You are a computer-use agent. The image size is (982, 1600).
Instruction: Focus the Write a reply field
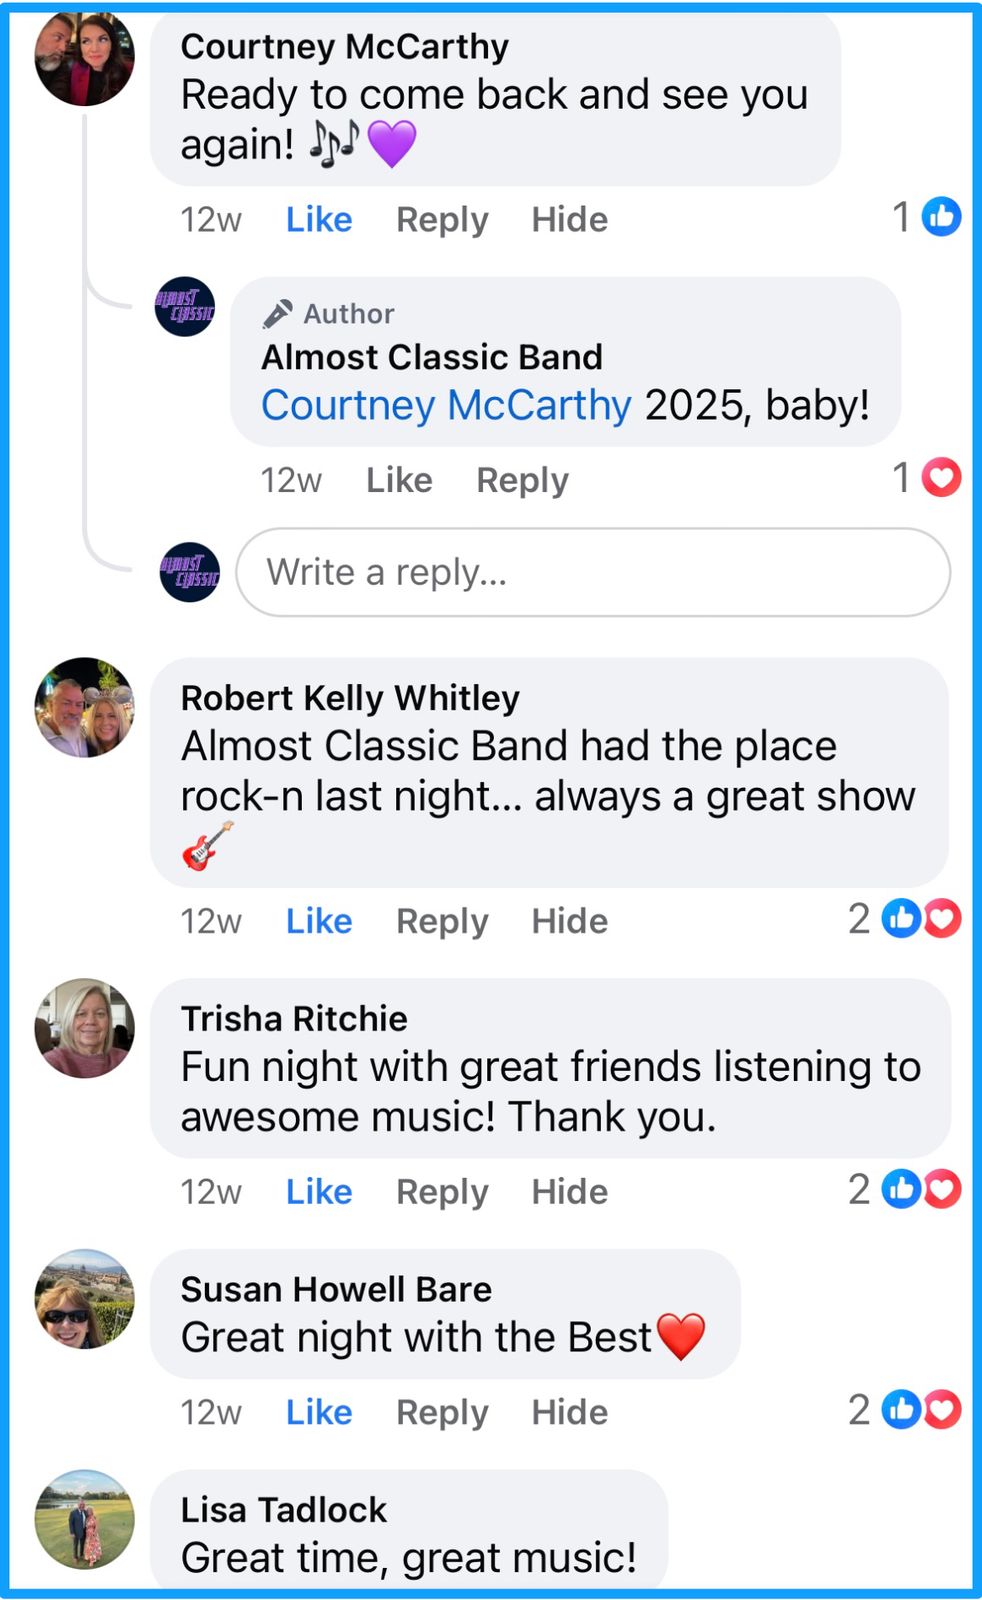[x=593, y=573]
